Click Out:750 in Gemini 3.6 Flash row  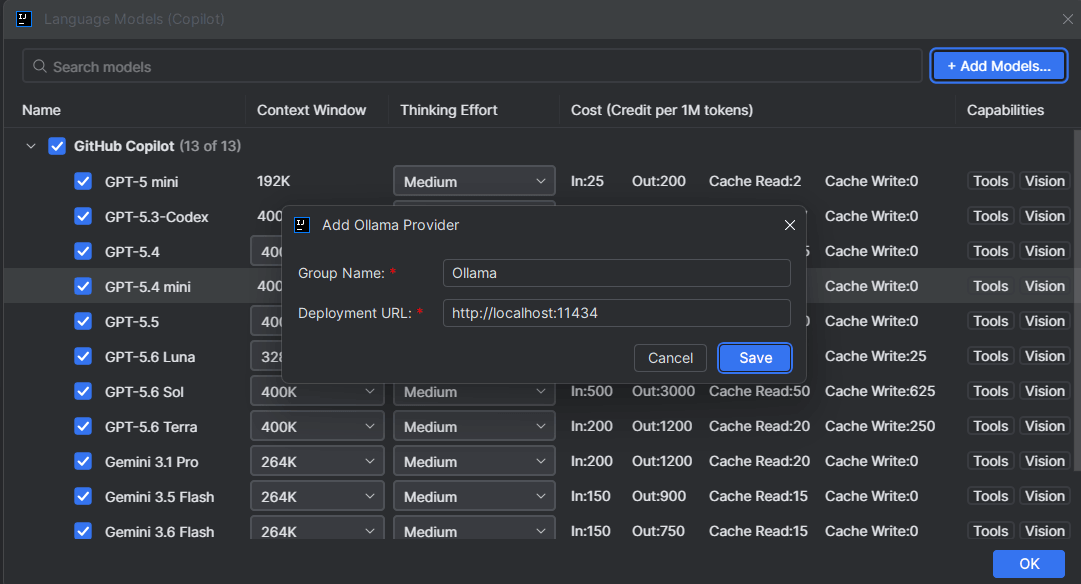click(658, 532)
